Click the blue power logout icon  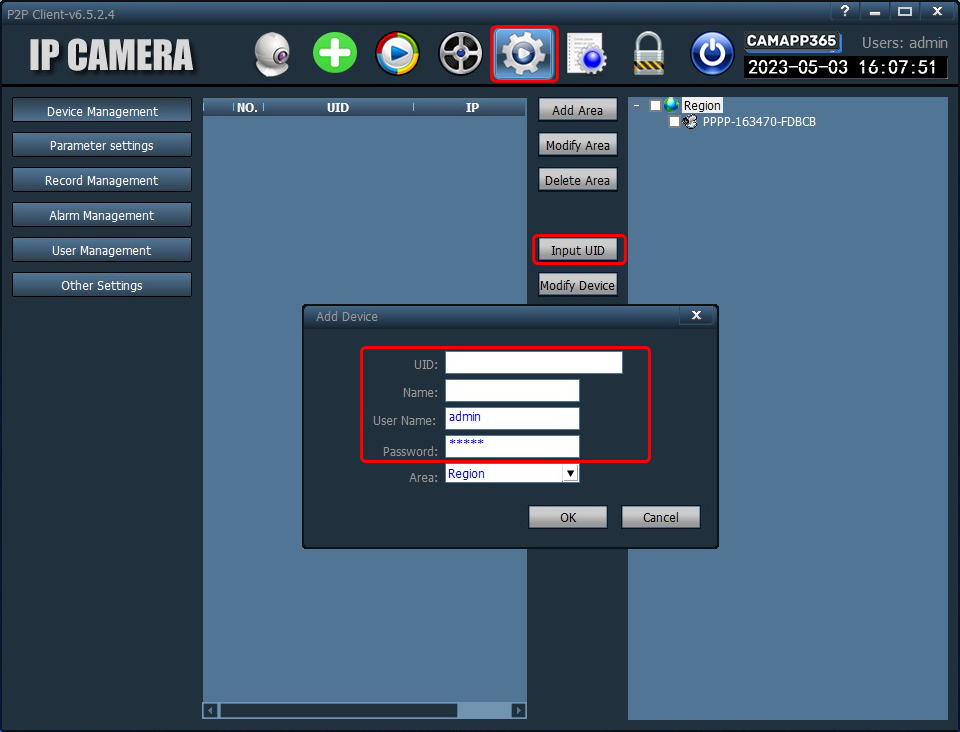coord(711,53)
